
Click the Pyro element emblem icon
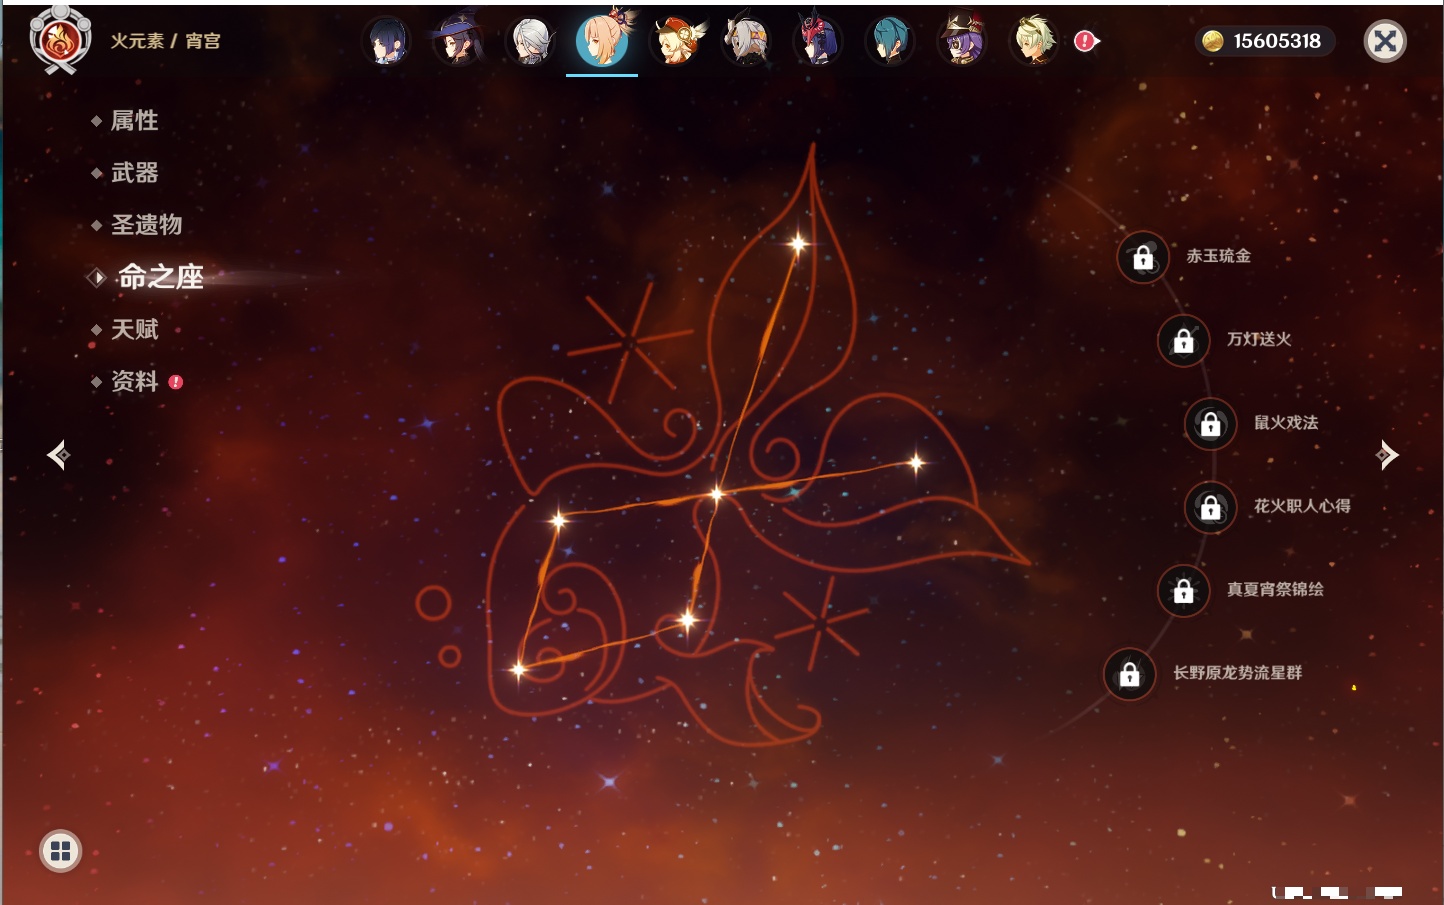click(60, 40)
